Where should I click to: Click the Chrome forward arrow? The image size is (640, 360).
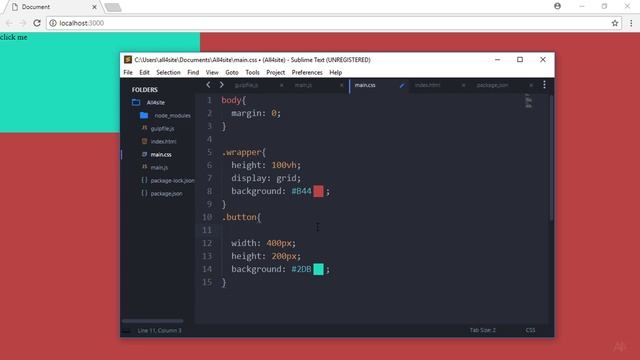point(22,23)
